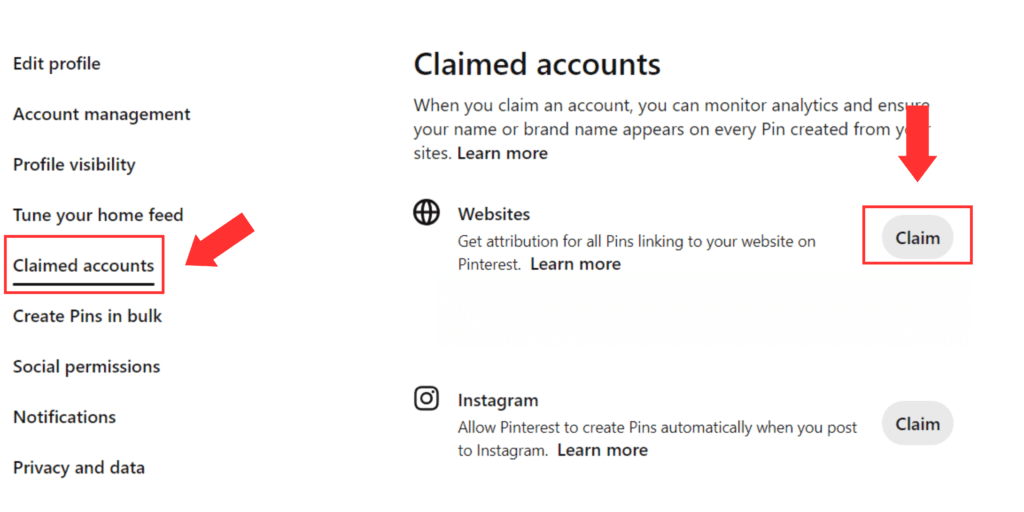Viewport: 1024px width, 512px height.
Task: Click the Instagram logo icon
Action: click(x=426, y=398)
